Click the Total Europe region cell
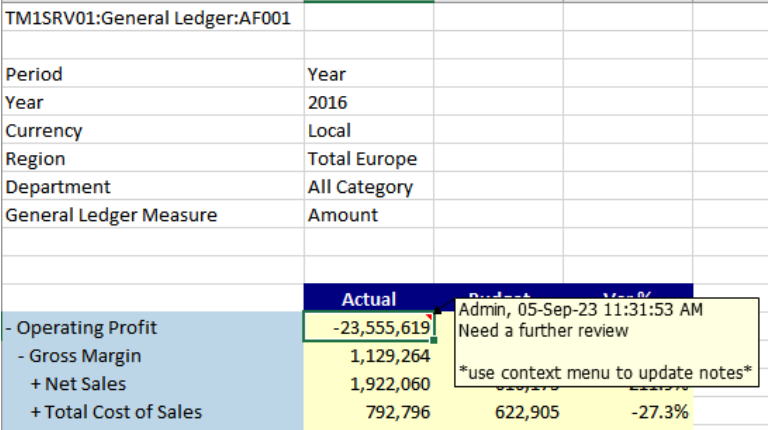 coord(369,159)
